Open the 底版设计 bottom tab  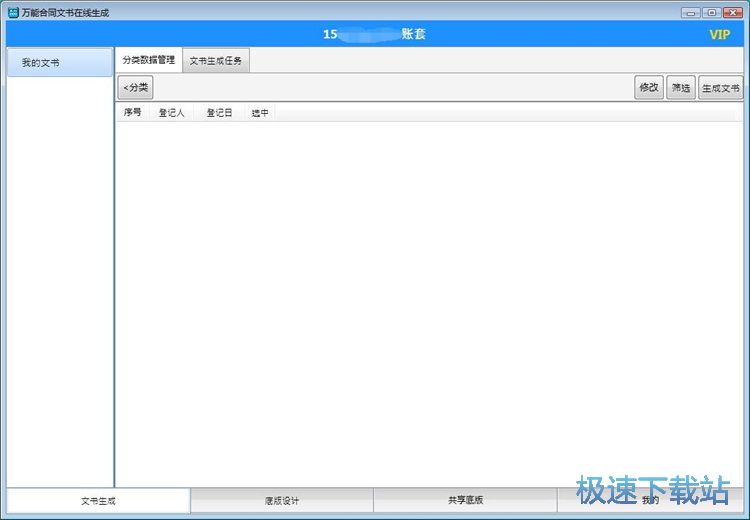point(282,501)
